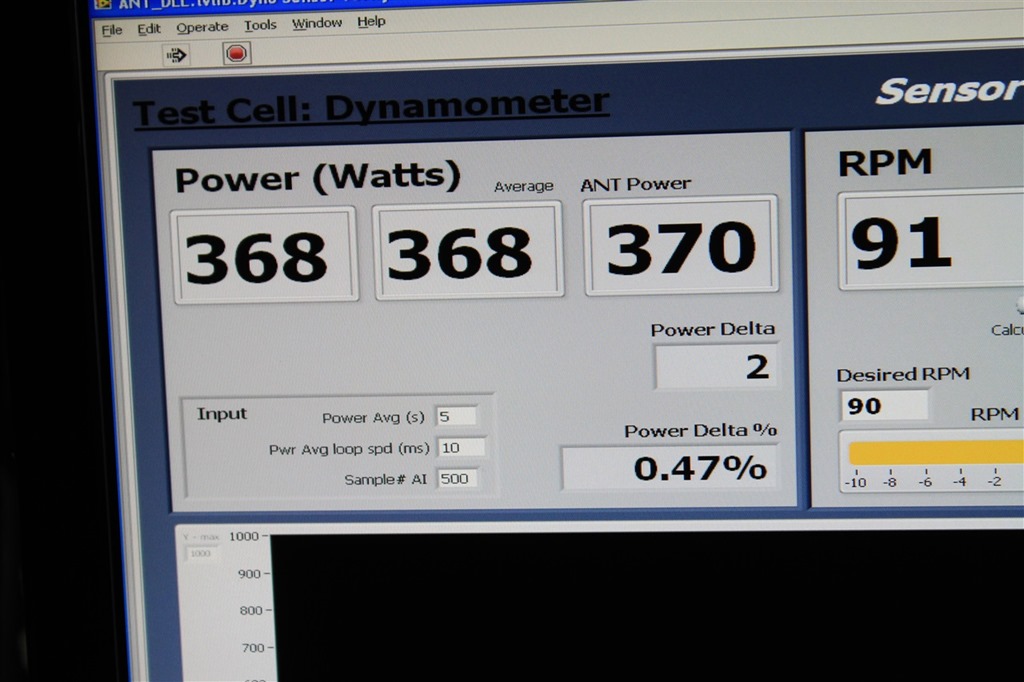The width and height of the screenshot is (1024, 682).
Task: Open the Help menu
Action: [371, 22]
